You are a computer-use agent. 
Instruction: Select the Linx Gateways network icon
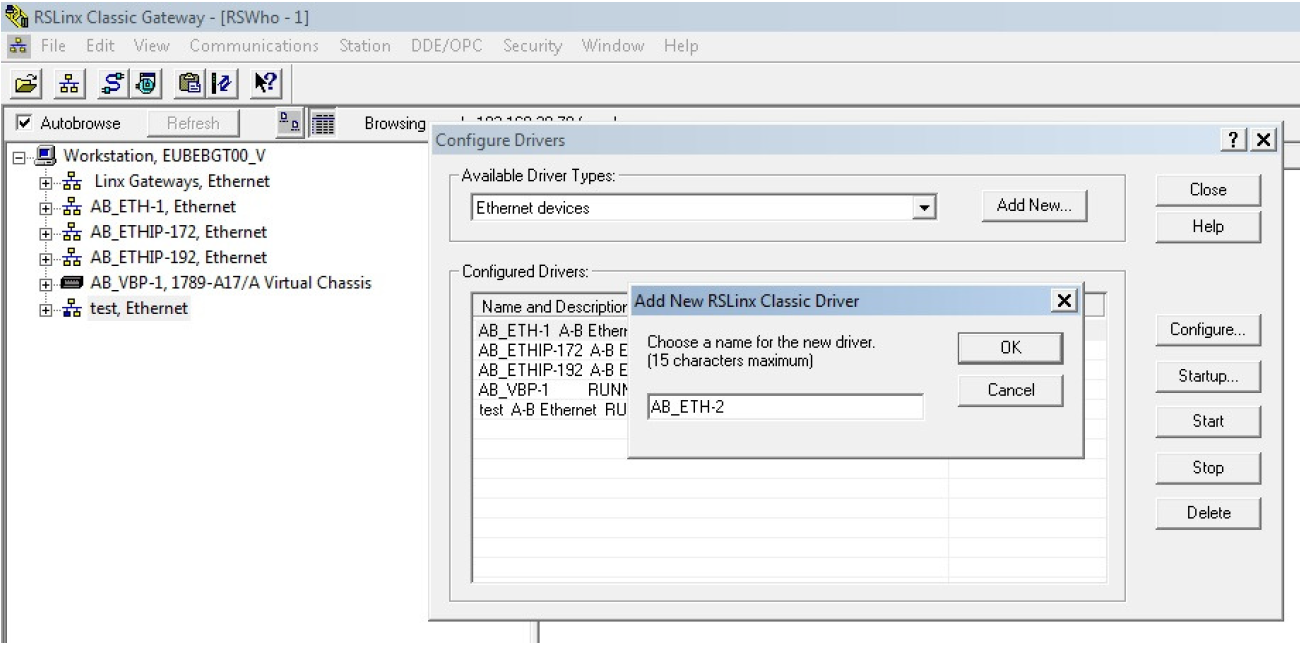pyautogui.click(x=73, y=182)
